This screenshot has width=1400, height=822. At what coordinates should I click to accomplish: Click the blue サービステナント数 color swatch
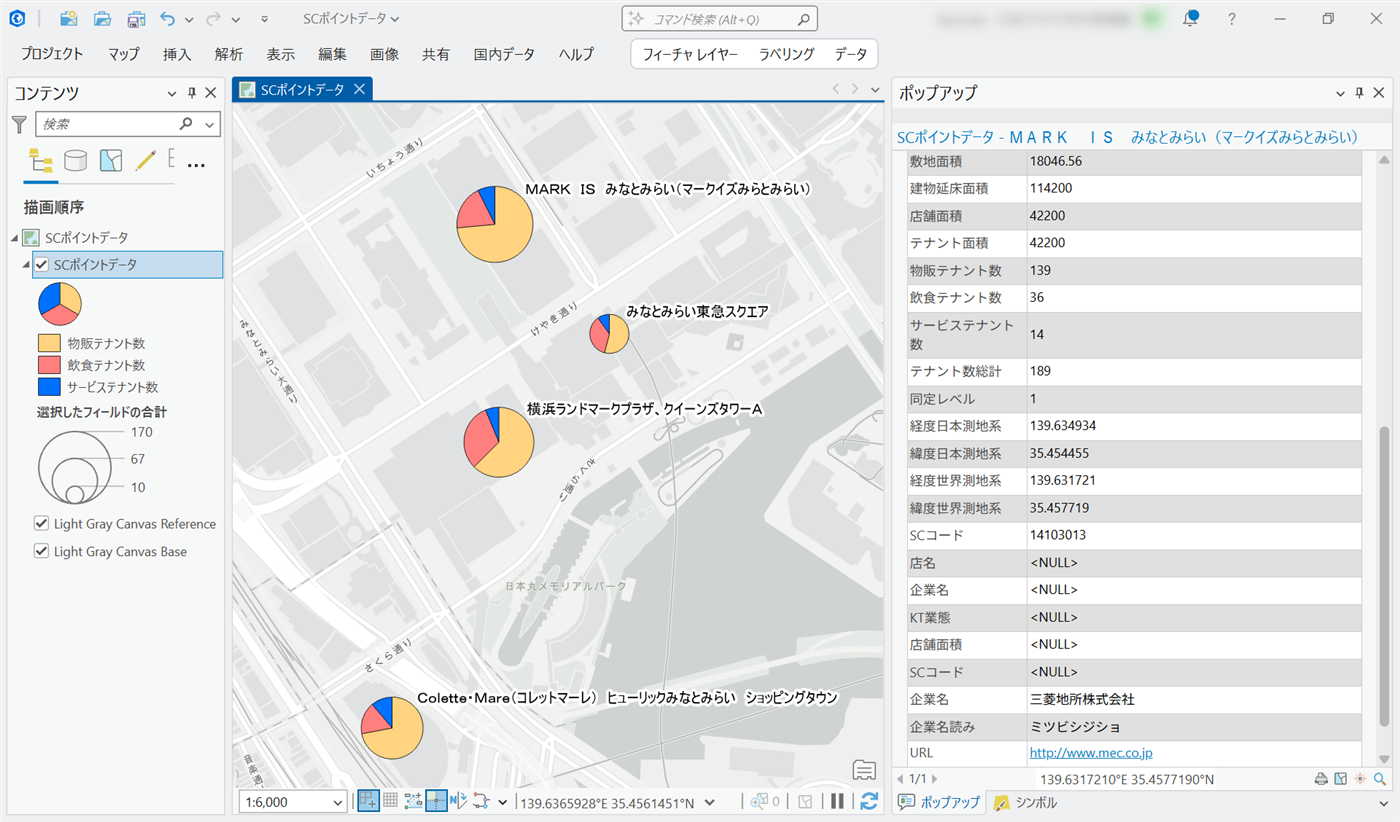click(50, 387)
